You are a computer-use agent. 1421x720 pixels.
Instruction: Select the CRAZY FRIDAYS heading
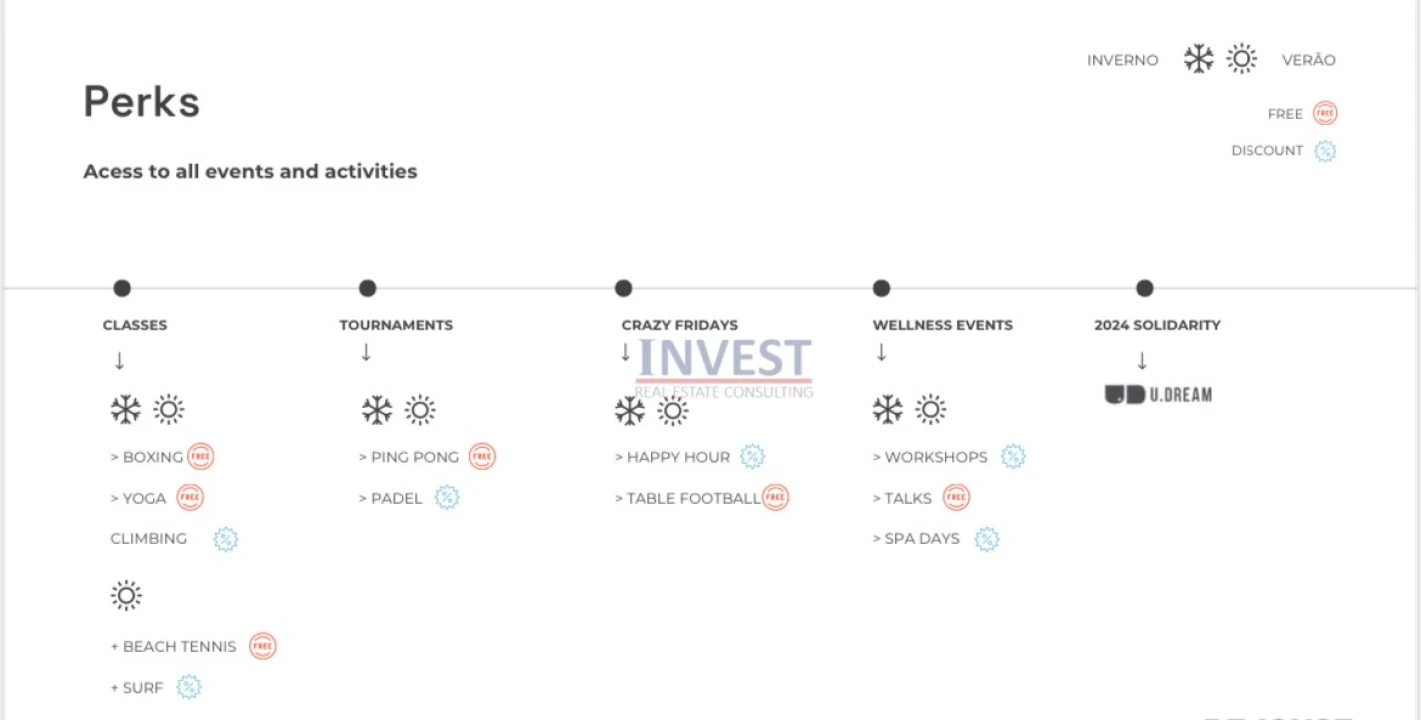coord(679,325)
